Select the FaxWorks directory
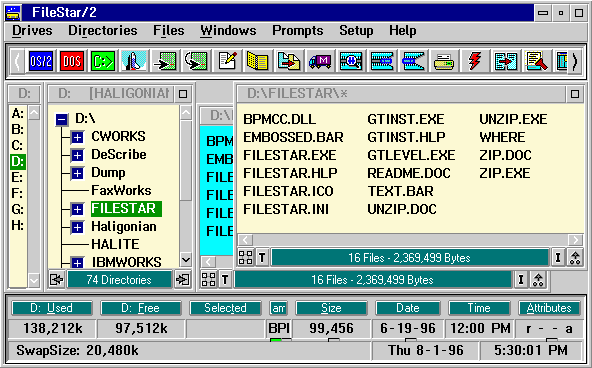 point(121,191)
